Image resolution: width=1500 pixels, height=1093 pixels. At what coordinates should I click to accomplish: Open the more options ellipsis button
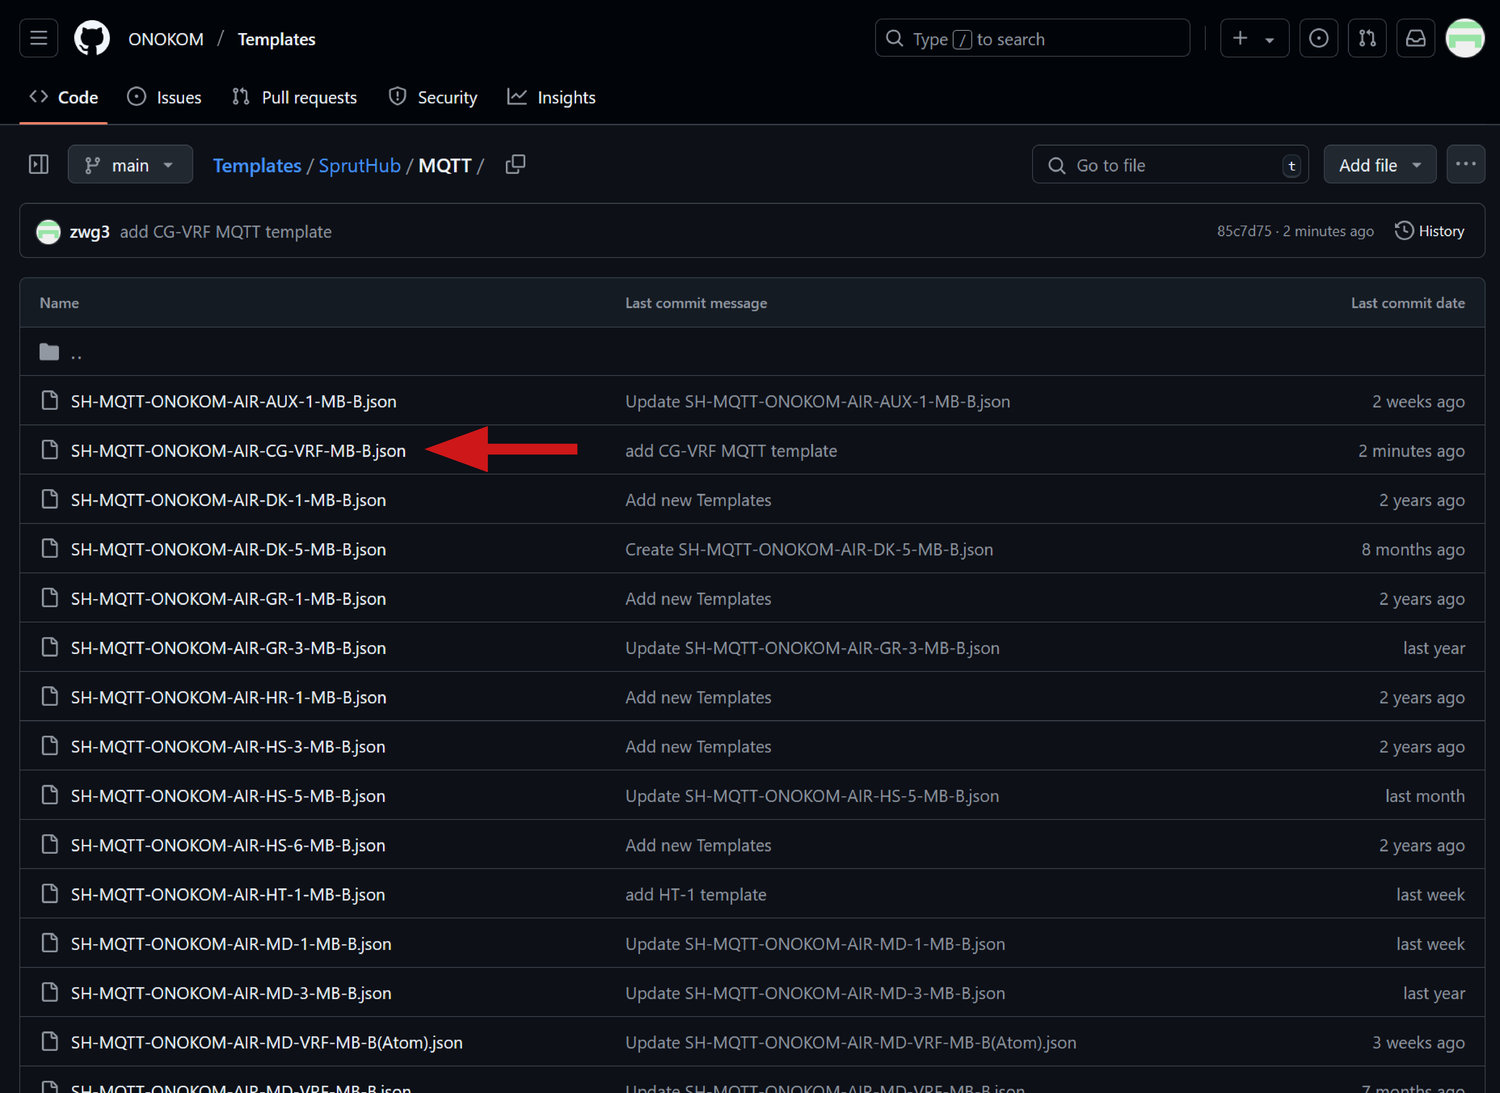1465,164
